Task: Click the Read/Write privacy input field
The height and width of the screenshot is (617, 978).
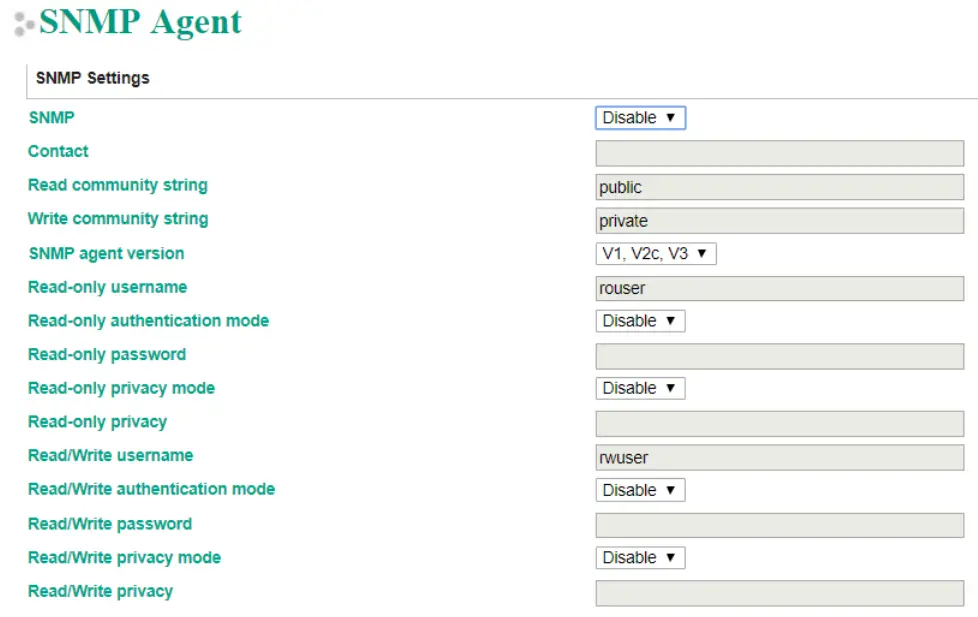Action: pyautogui.click(x=779, y=593)
